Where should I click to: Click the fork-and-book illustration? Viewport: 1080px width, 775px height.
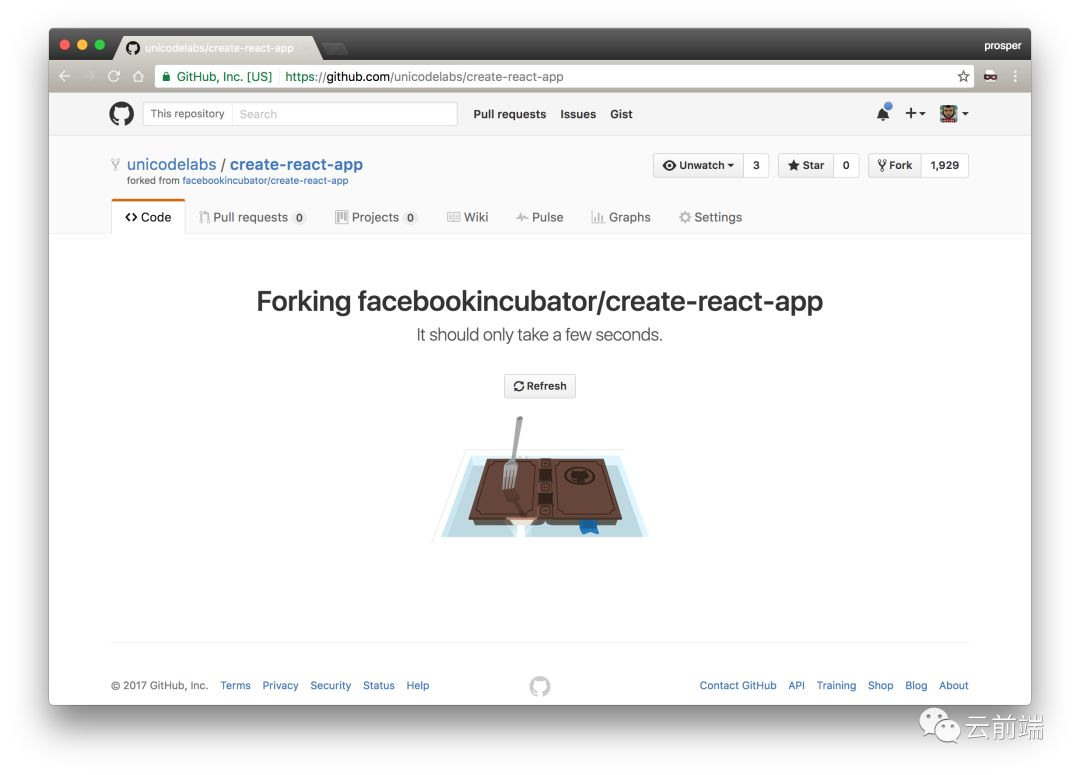[541, 479]
